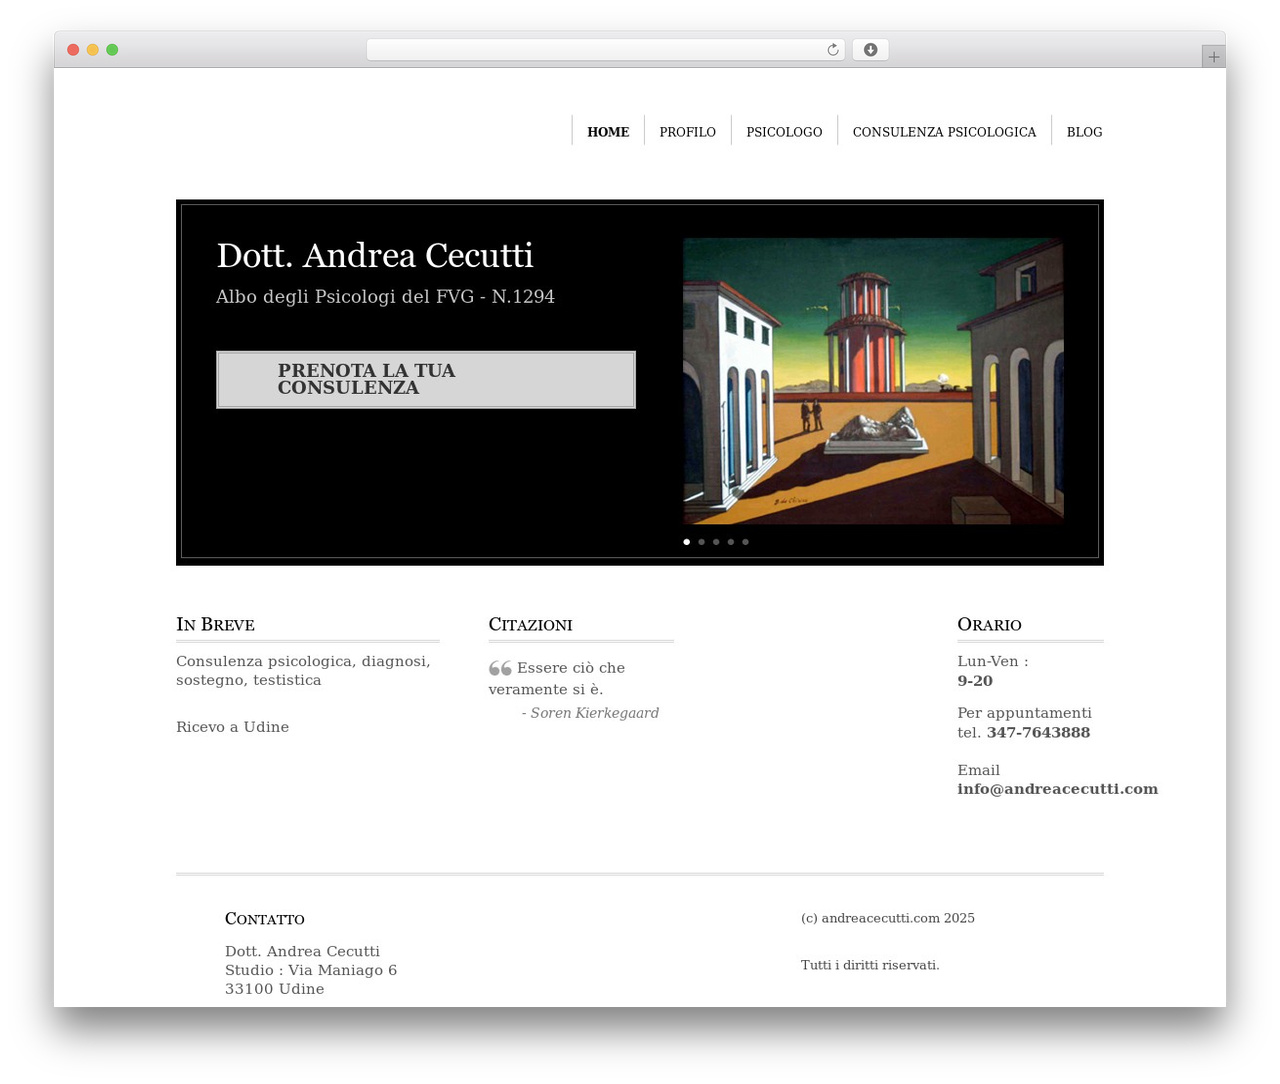Viewport: 1280px width, 1084px height.
Task: Click the Dott. Andrea Cecutti slide heading
Action: coord(375,256)
